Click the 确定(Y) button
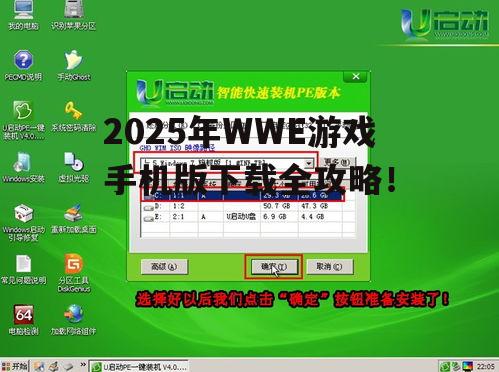The height and width of the screenshot is (372, 499). 274,267
